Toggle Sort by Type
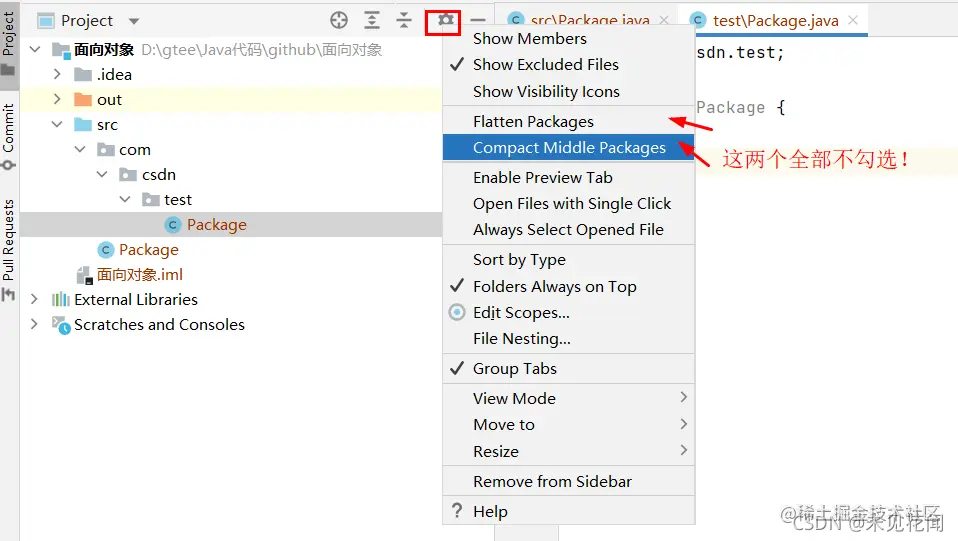 [569, 260]
